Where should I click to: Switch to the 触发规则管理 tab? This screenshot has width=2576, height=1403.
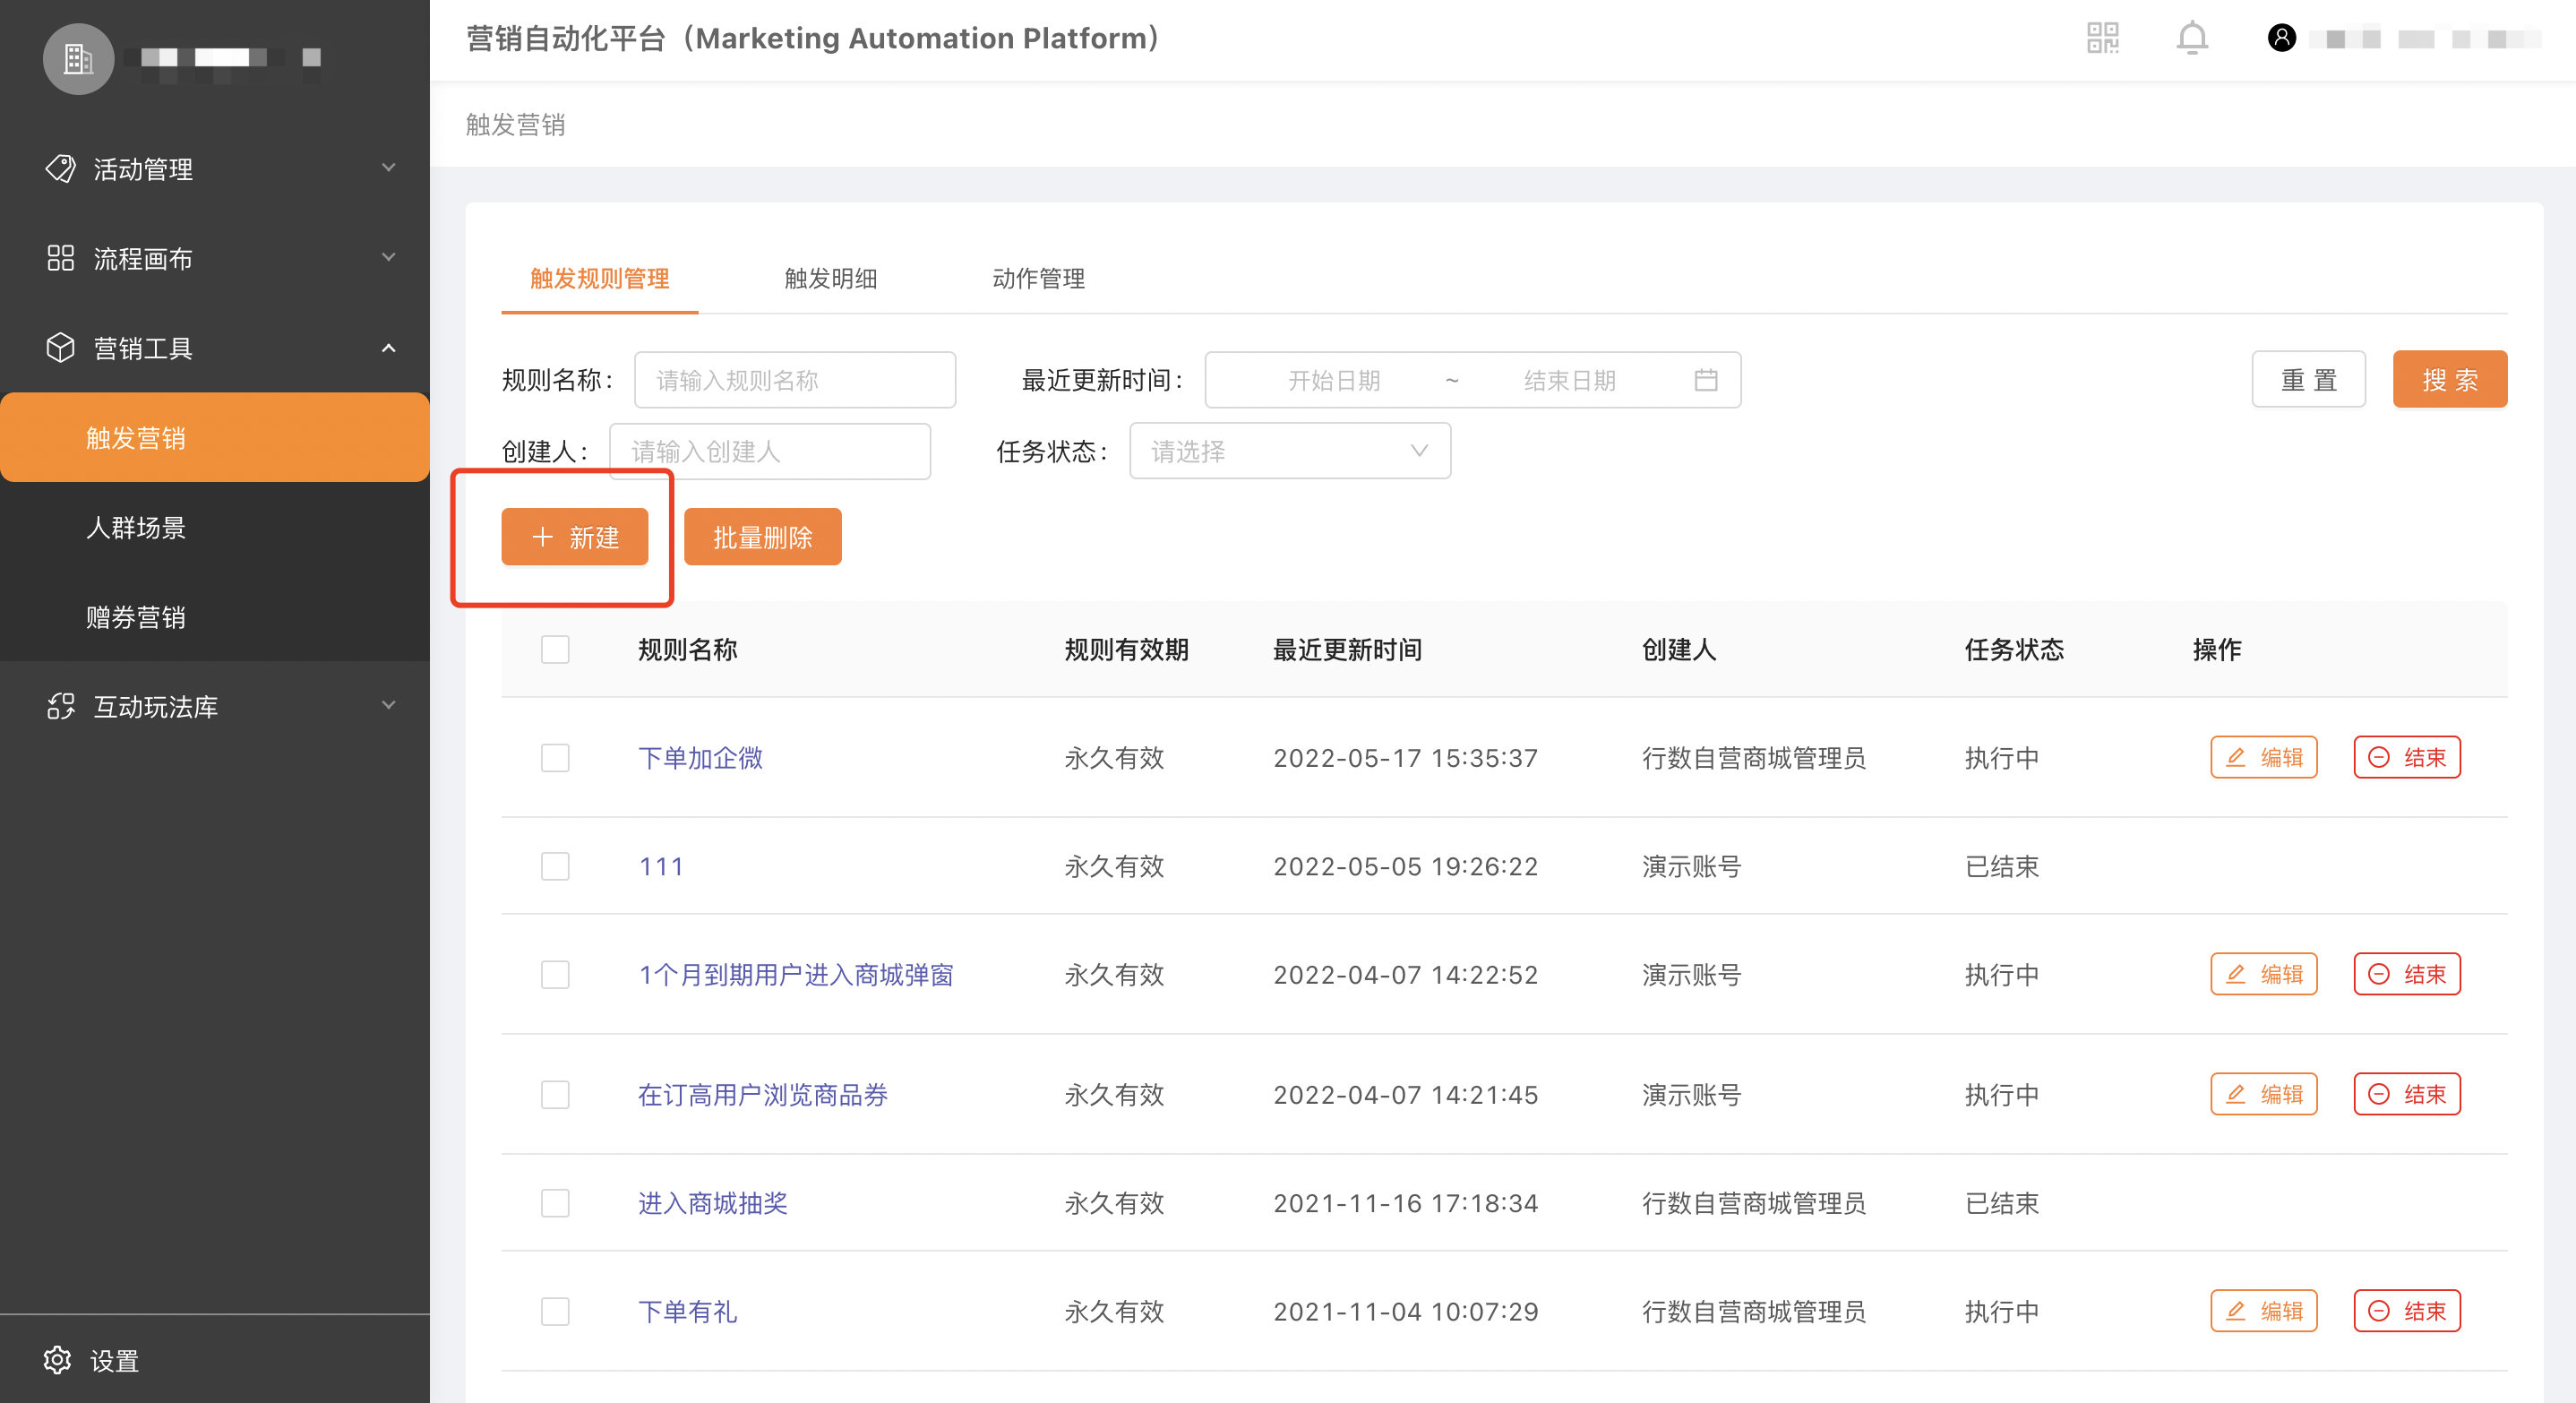(599, 278)
